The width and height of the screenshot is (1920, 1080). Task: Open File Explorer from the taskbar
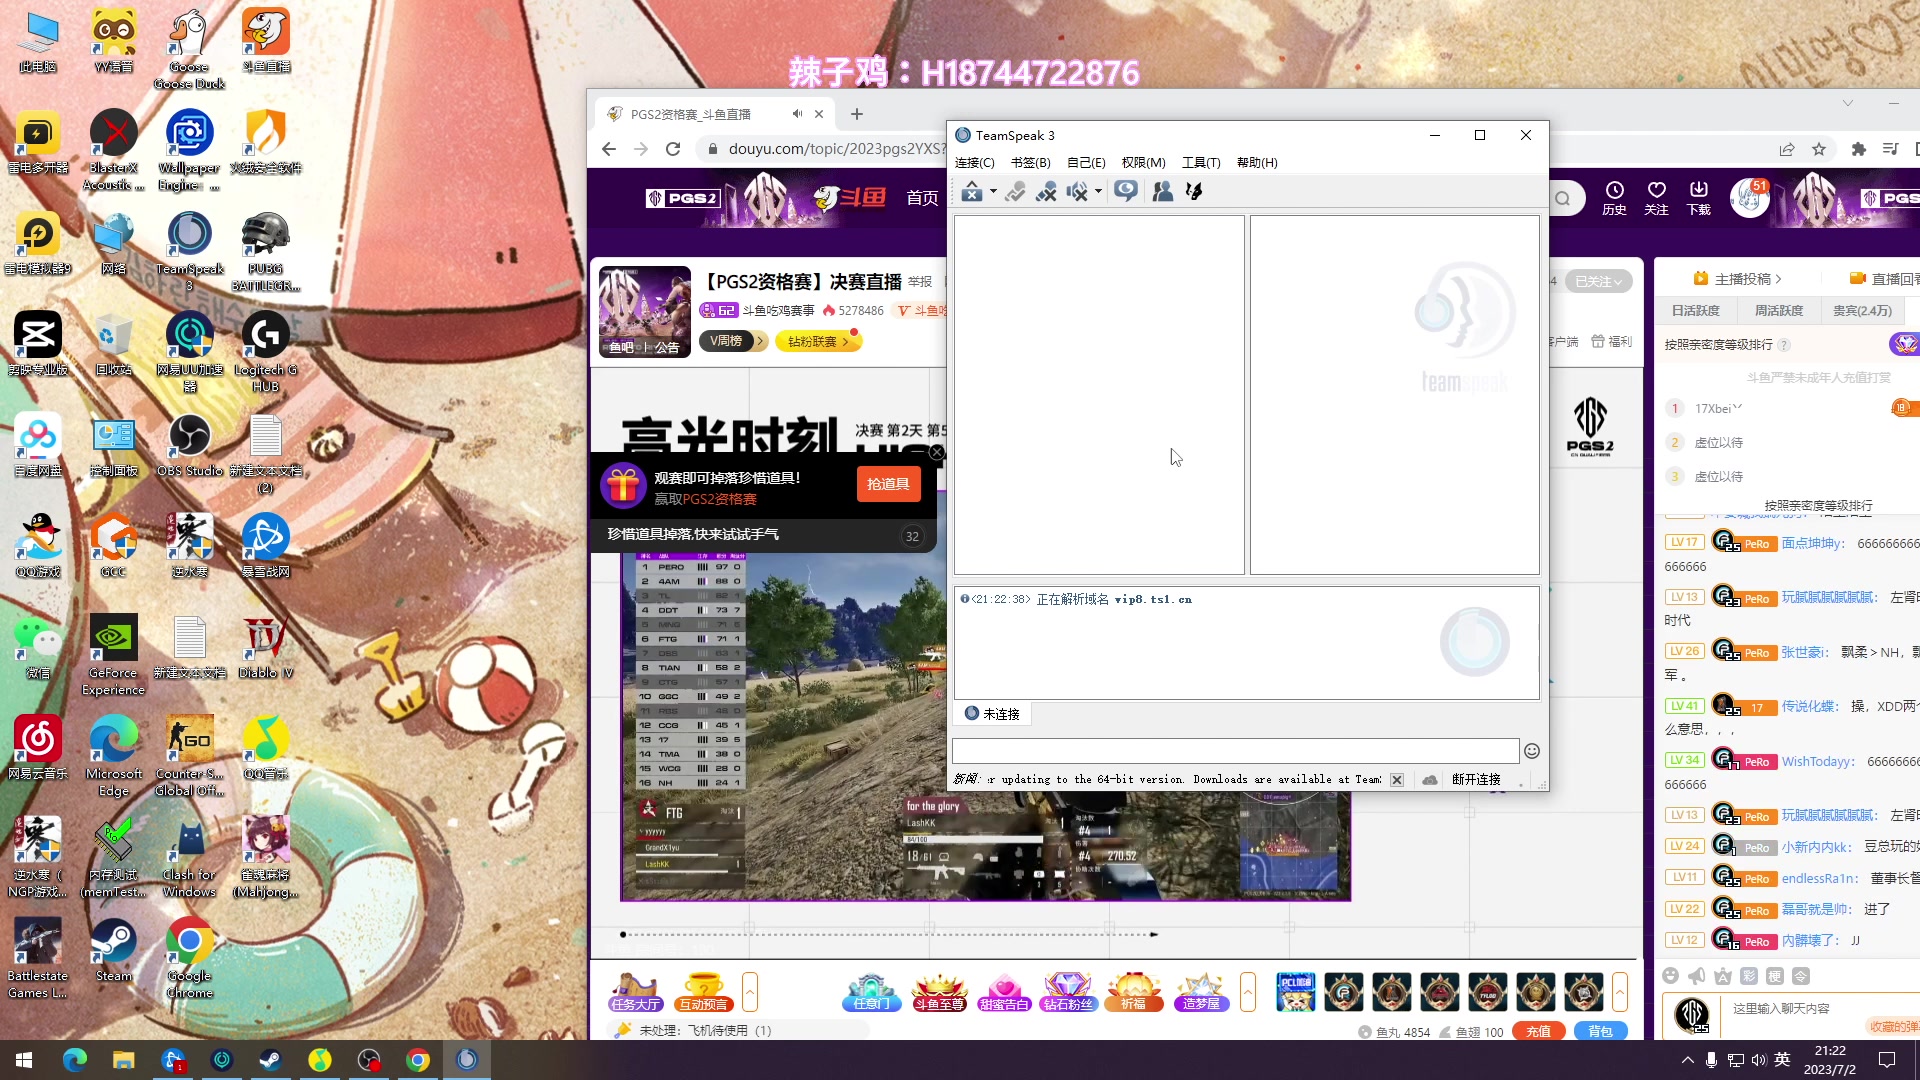pyautogui.click(x=123, y=1060)
